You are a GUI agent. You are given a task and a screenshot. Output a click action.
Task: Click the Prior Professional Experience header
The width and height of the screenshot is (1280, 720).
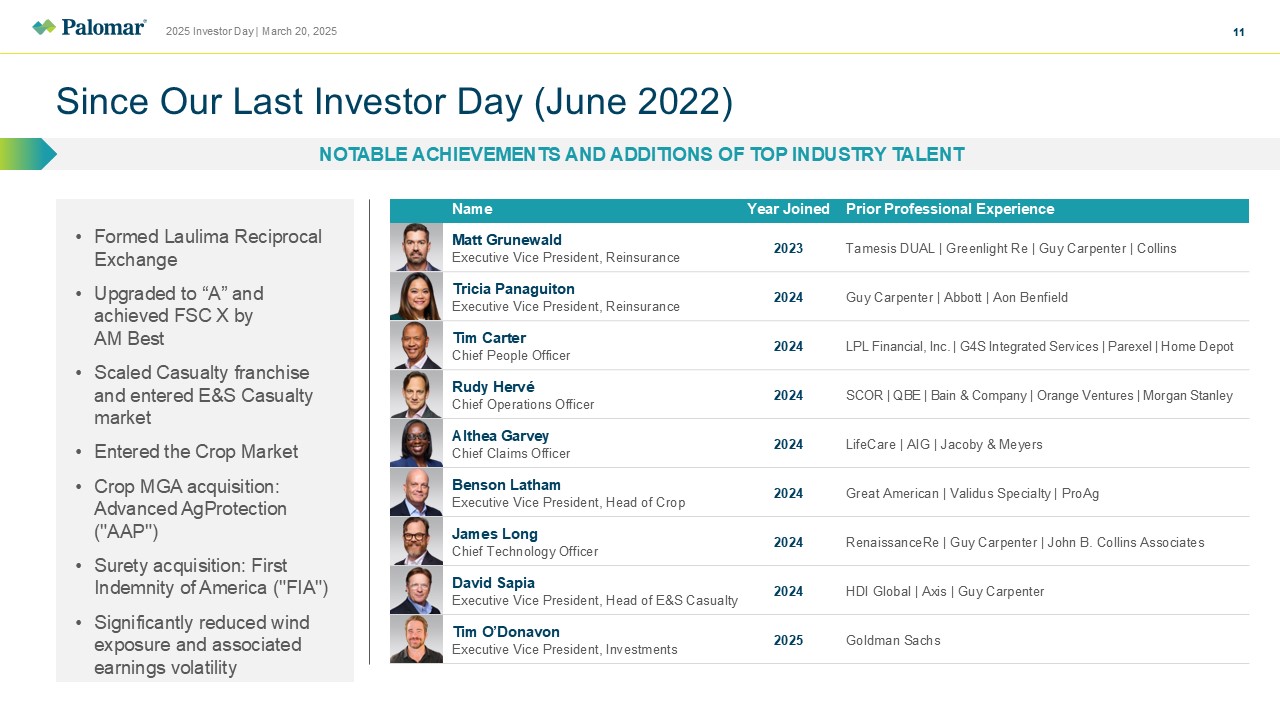(949, 209)
